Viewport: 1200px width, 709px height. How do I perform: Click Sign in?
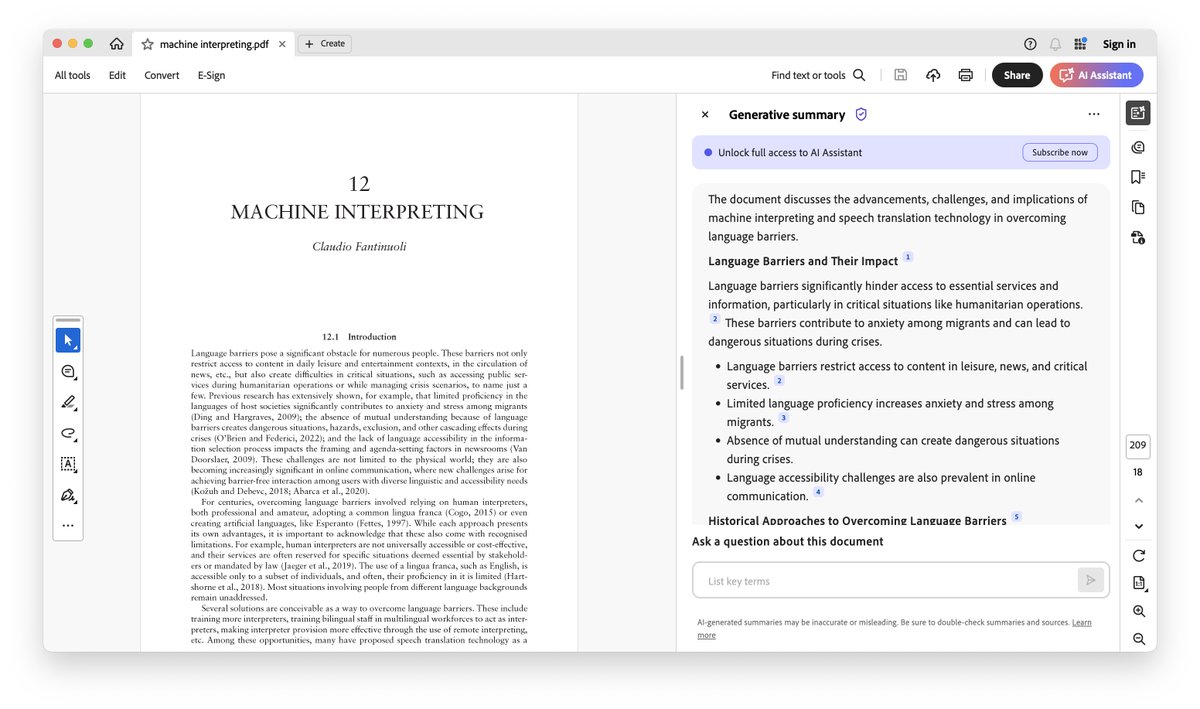(x=1119, y=44)
